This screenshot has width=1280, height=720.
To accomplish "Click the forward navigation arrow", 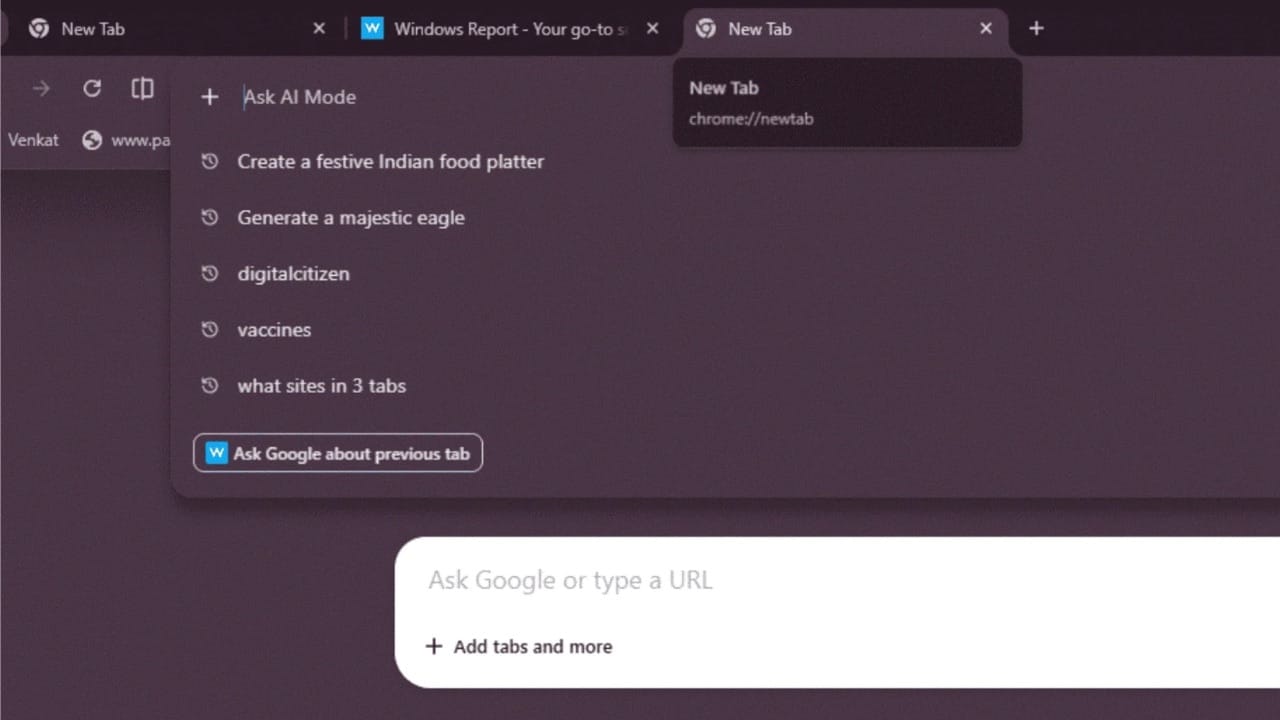I will (39, 88).
